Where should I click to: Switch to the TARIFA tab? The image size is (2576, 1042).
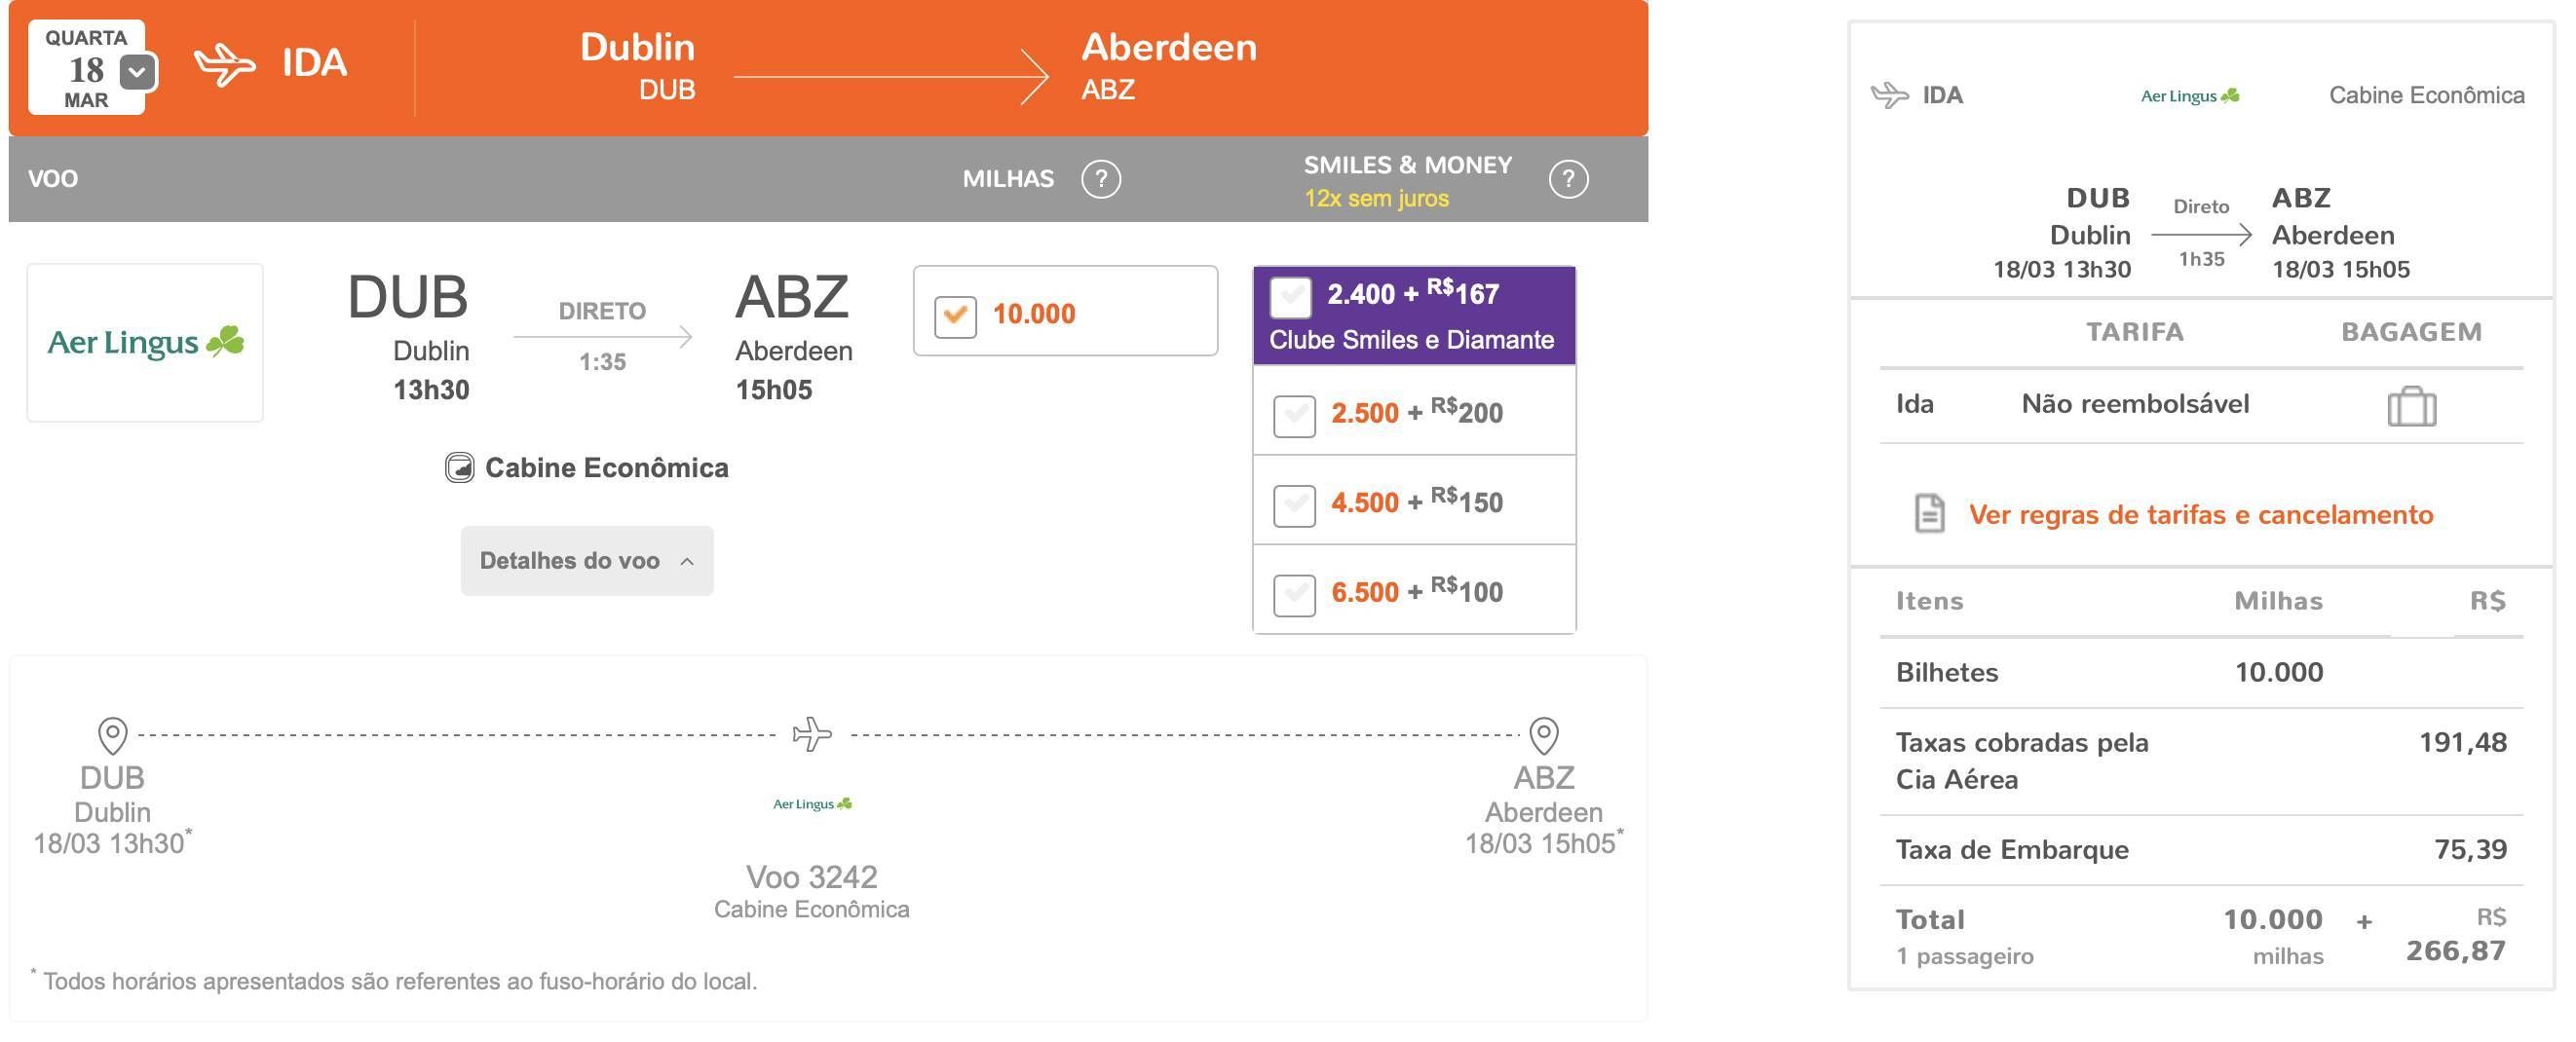coord(2134,332)
